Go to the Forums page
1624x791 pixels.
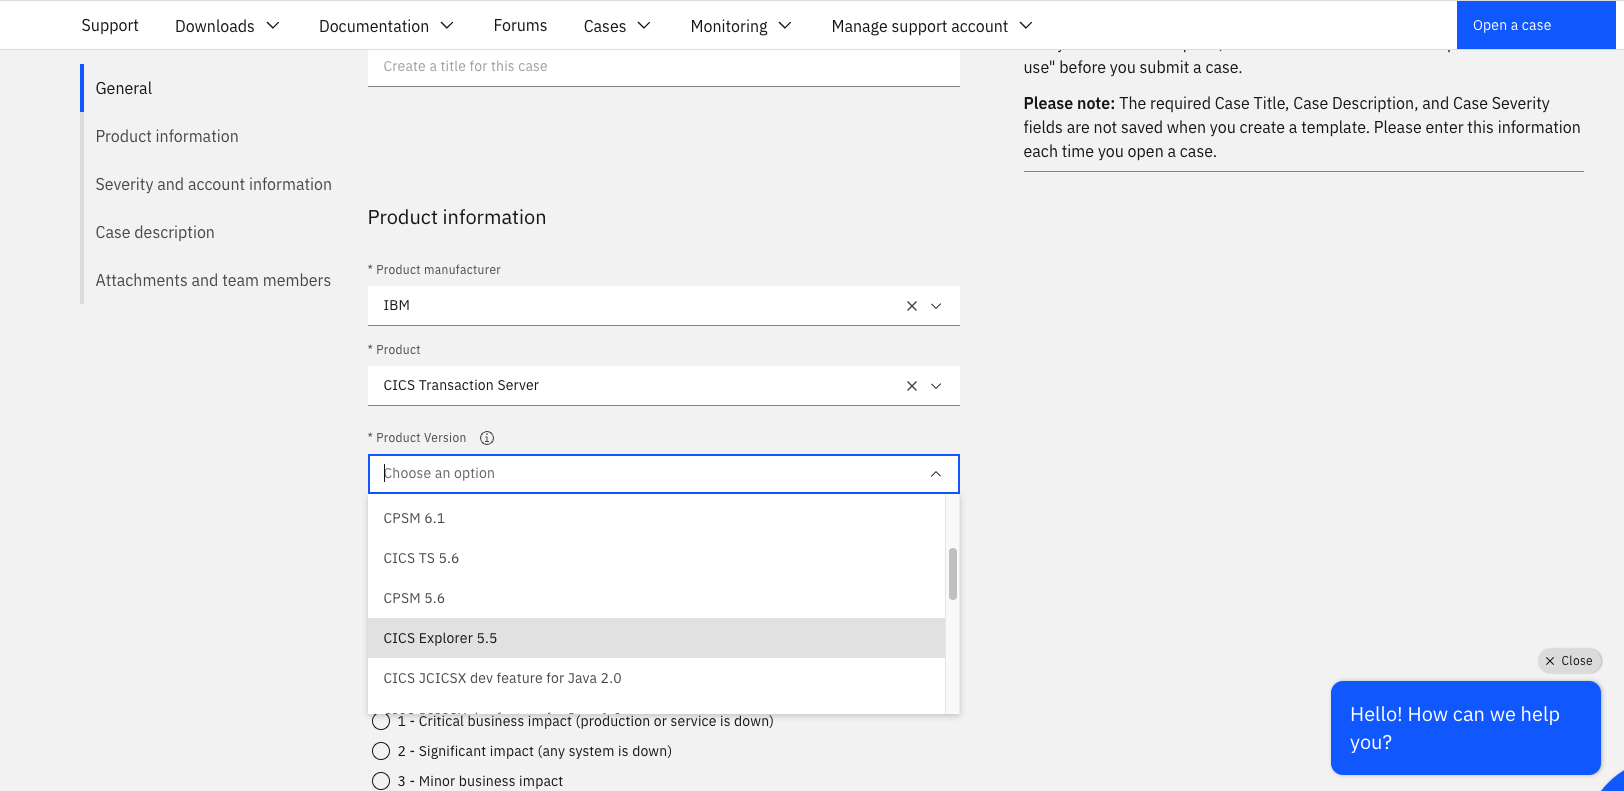pyautogui.click(x=520, y=25)
